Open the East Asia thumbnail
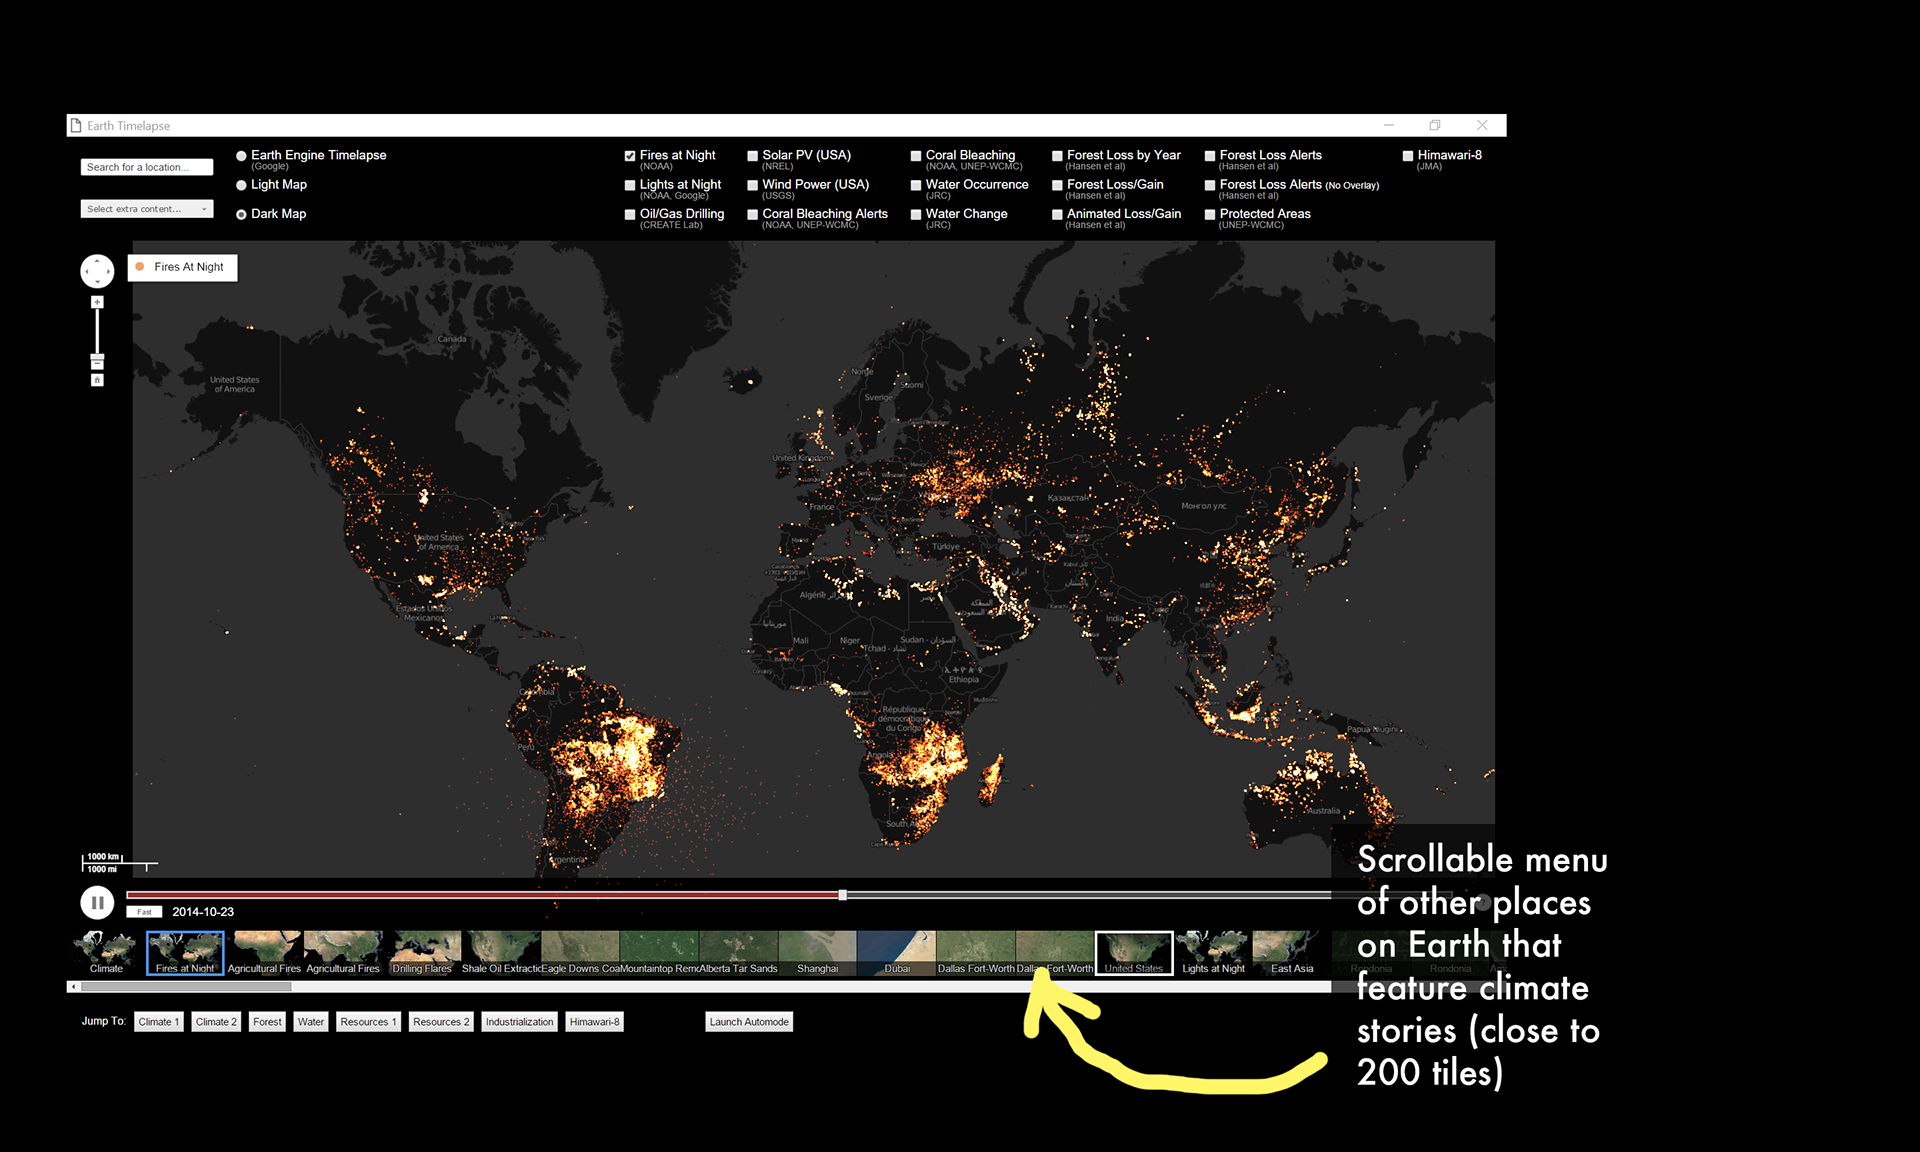 point(1292,953)
